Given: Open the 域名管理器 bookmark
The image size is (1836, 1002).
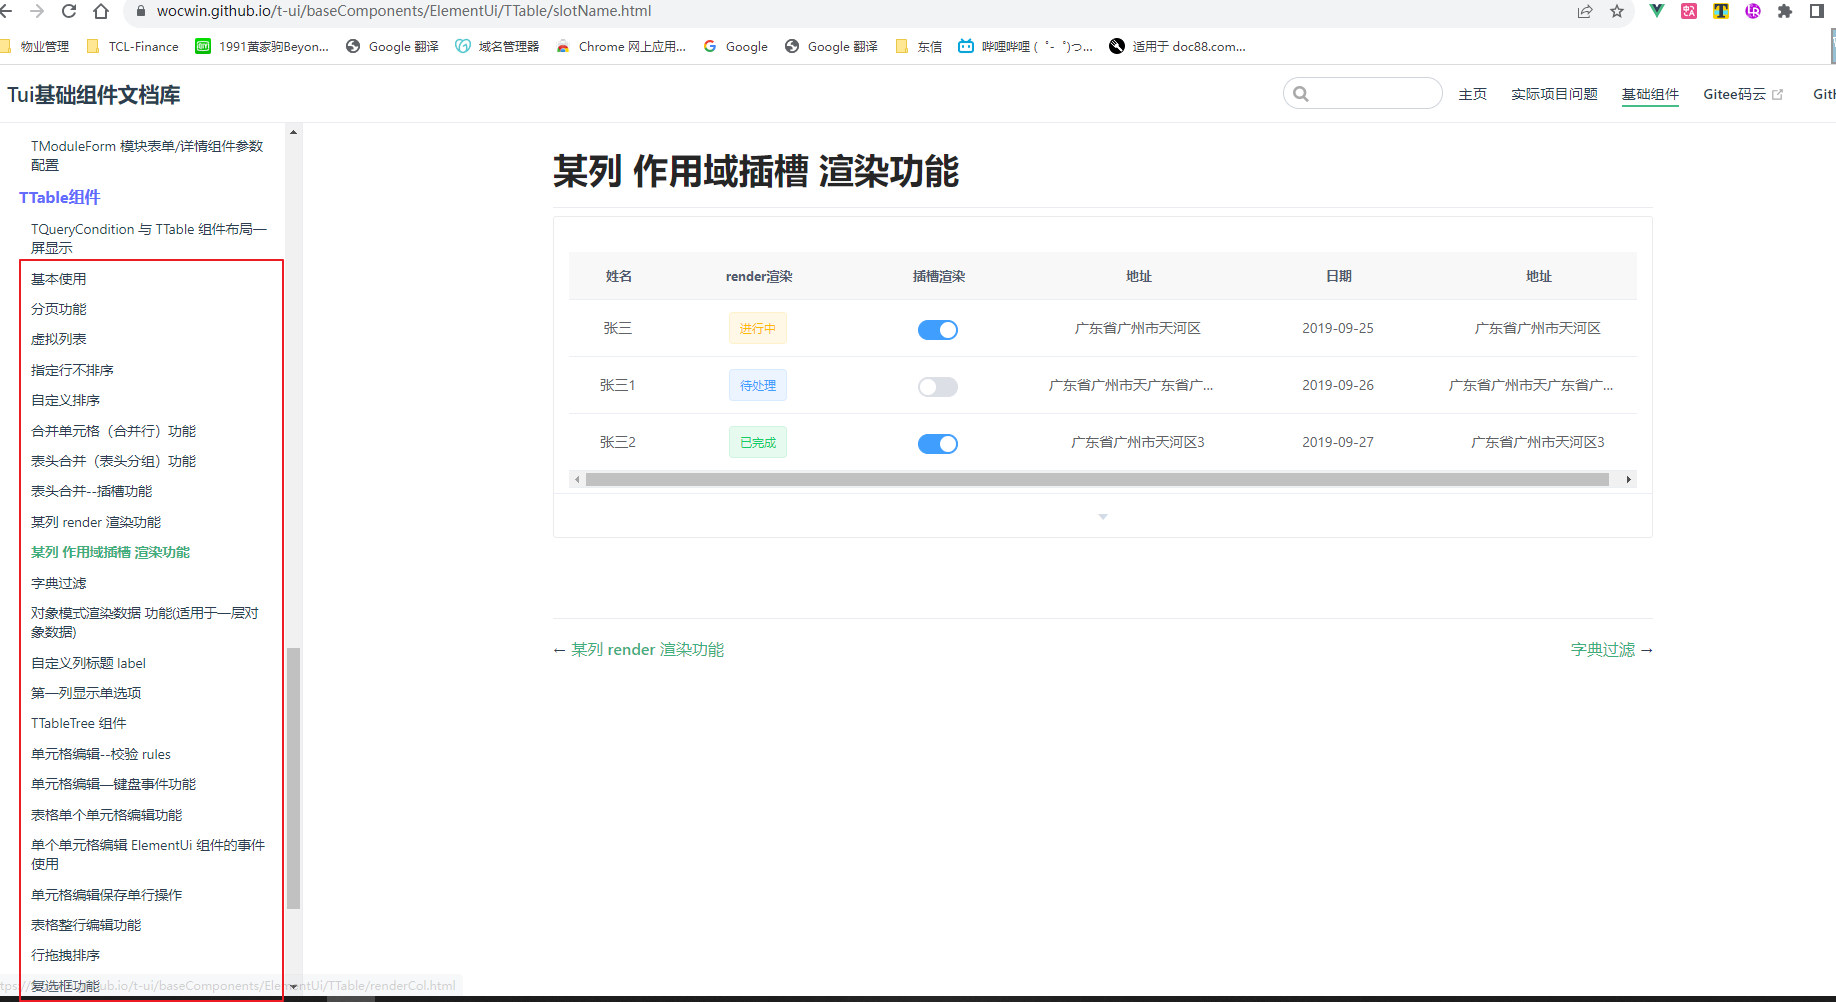Looking at the screenshot, I should point(497,46).
